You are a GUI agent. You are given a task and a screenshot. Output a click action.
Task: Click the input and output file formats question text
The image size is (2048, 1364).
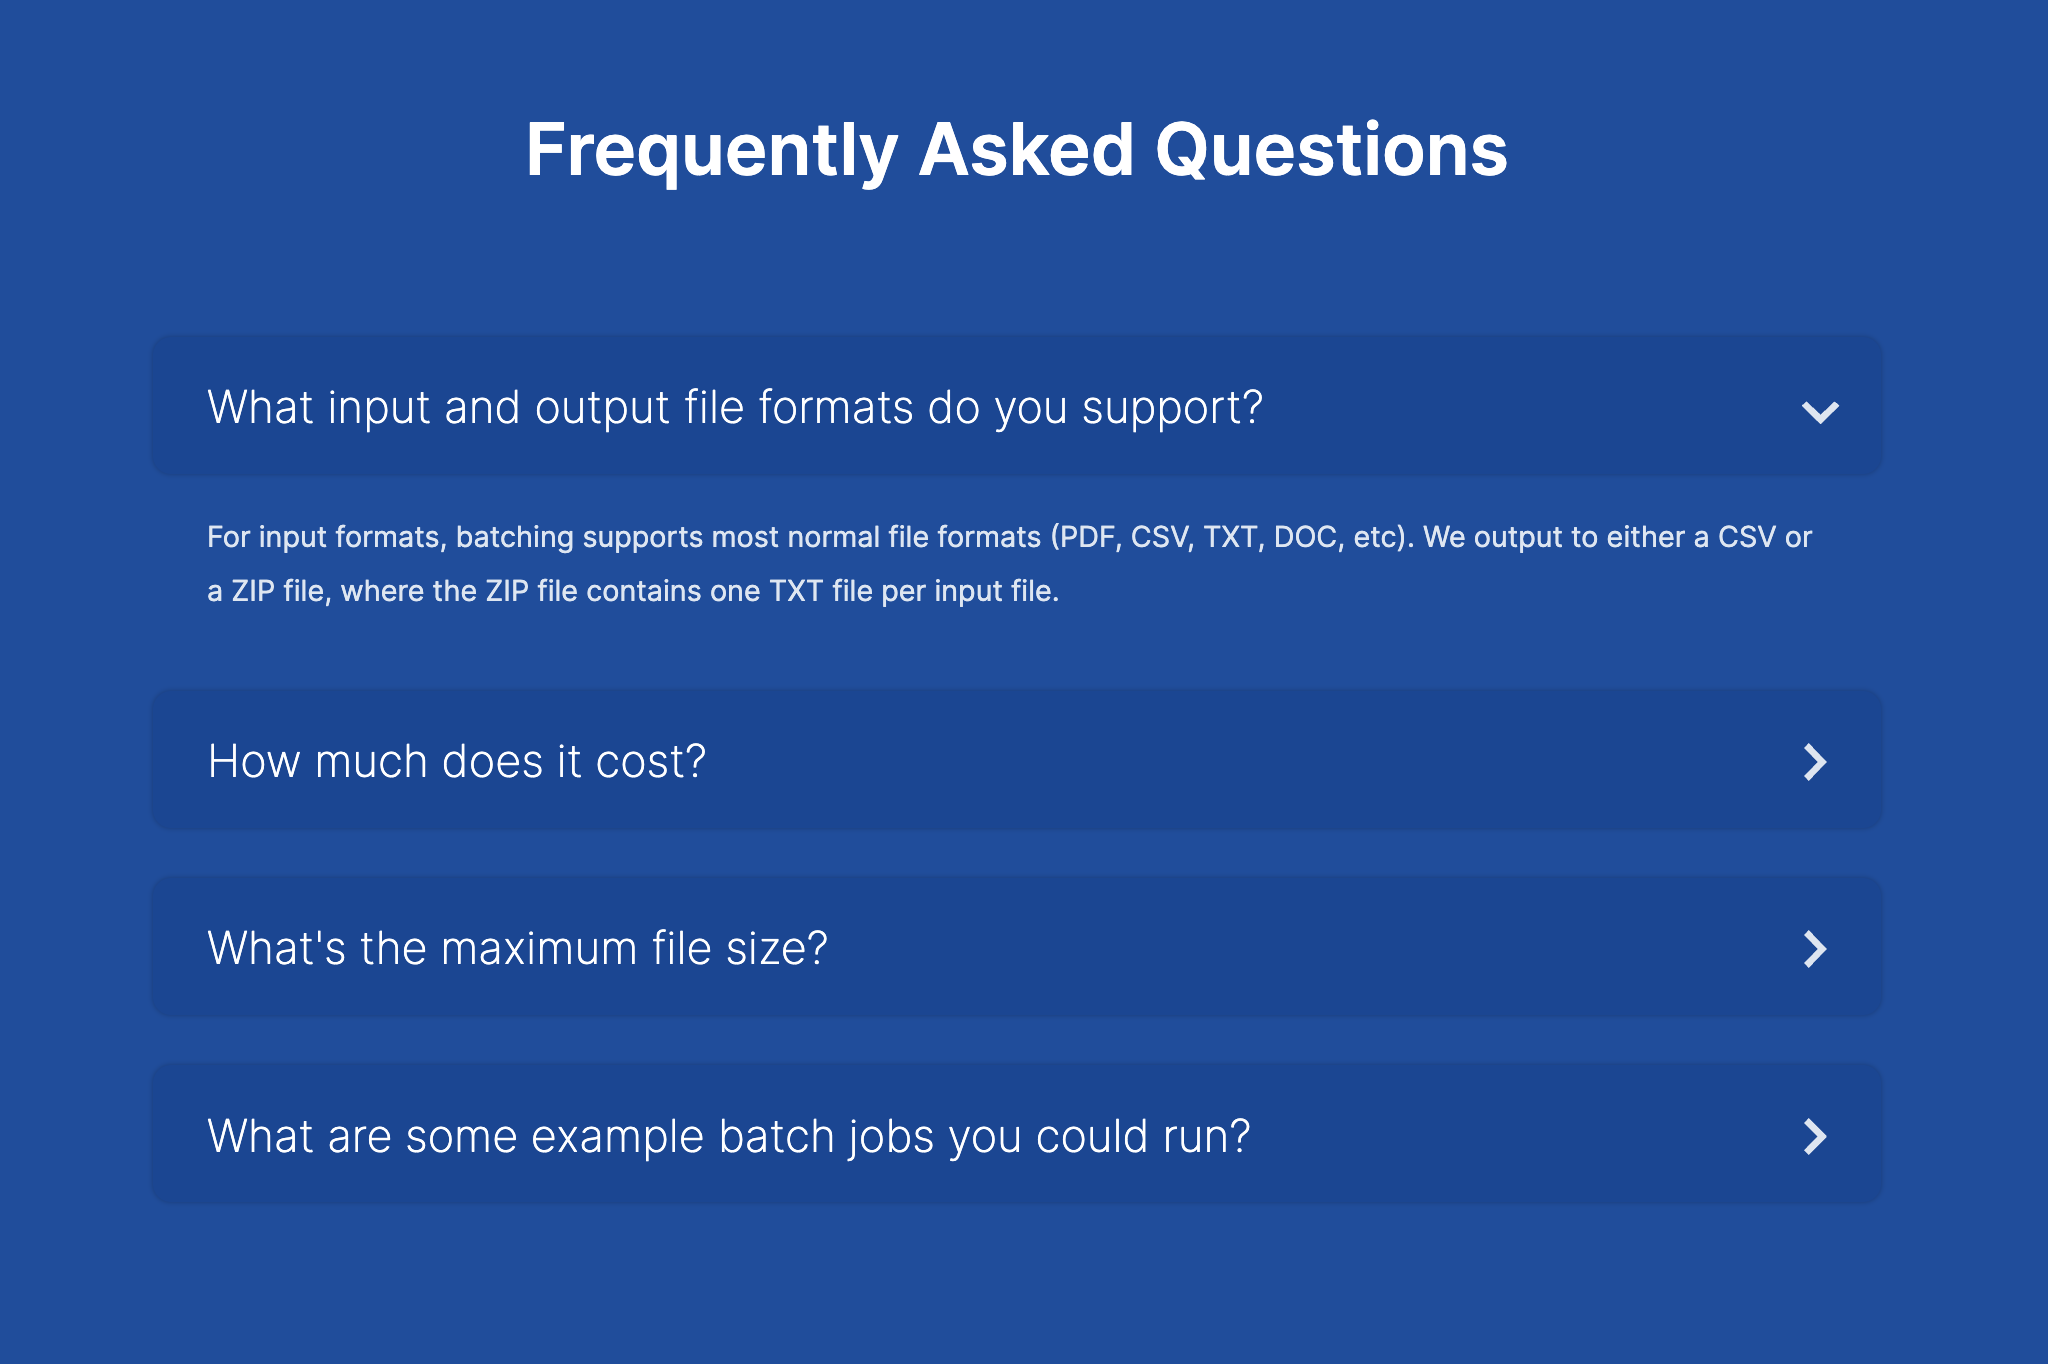click(735, 408)
